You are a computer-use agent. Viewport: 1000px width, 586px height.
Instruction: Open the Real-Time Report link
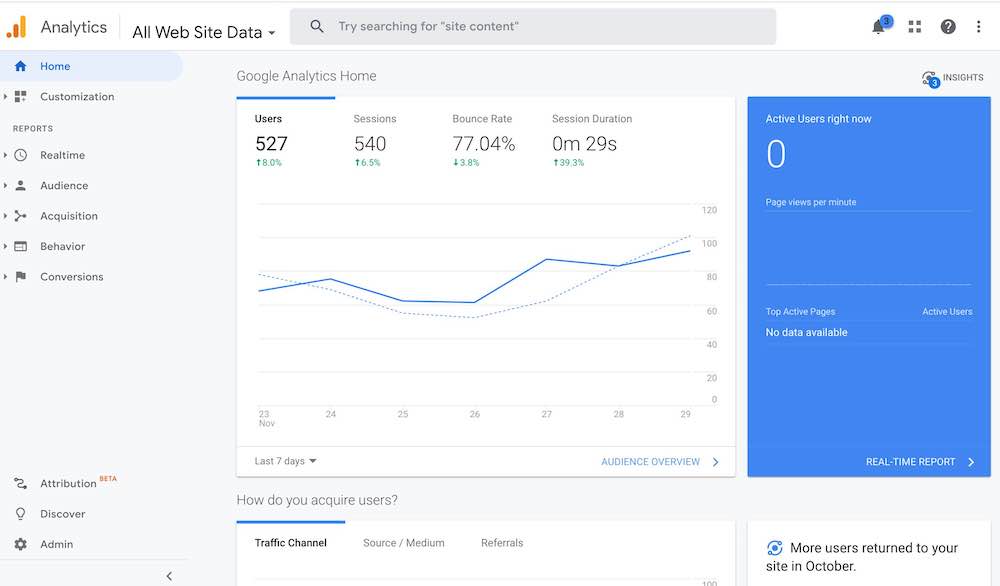click(x=910, y=462)
